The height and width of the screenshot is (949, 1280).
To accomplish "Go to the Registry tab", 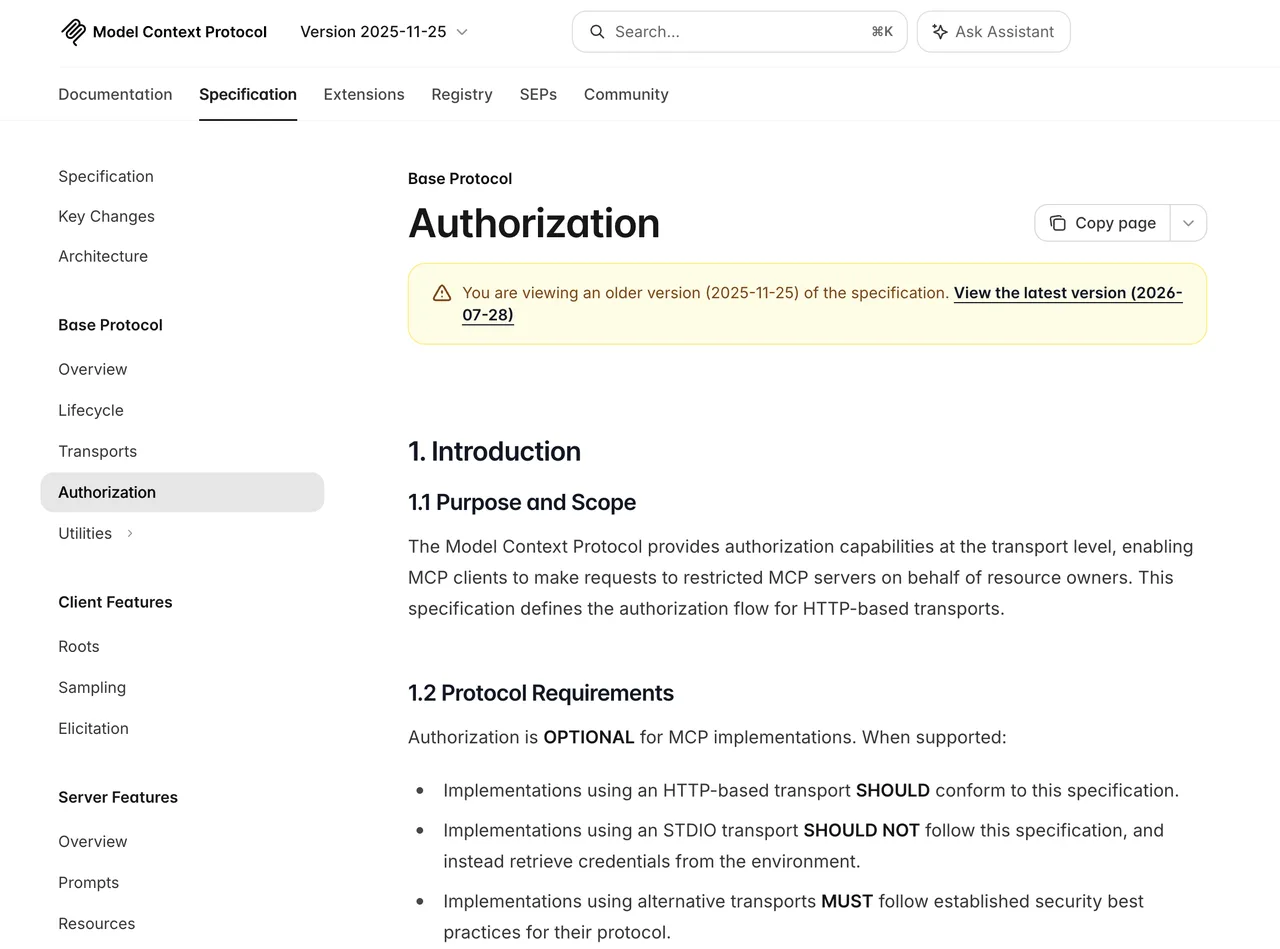I will tap(462, 95).
